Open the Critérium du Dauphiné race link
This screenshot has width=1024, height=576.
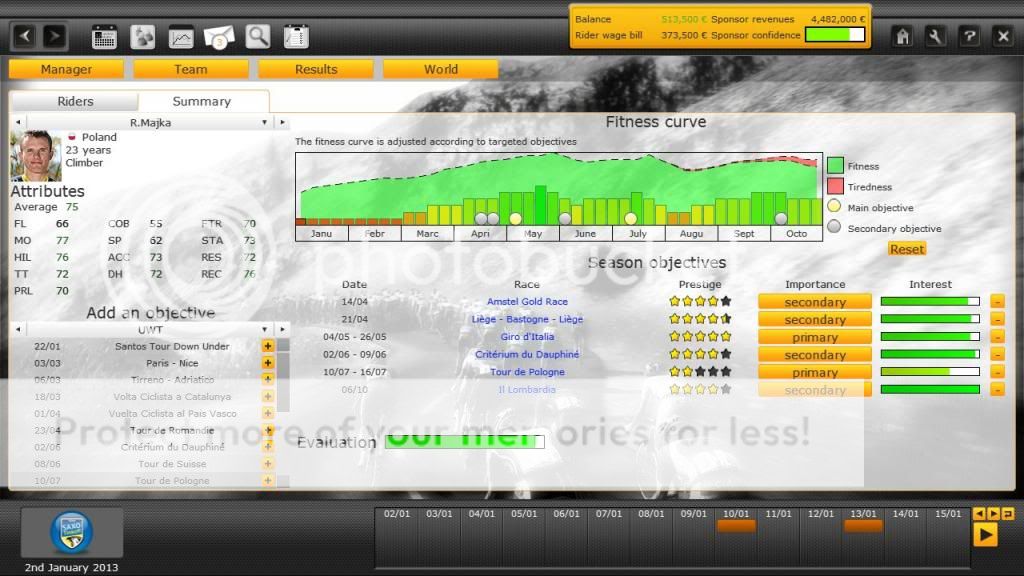527,354
